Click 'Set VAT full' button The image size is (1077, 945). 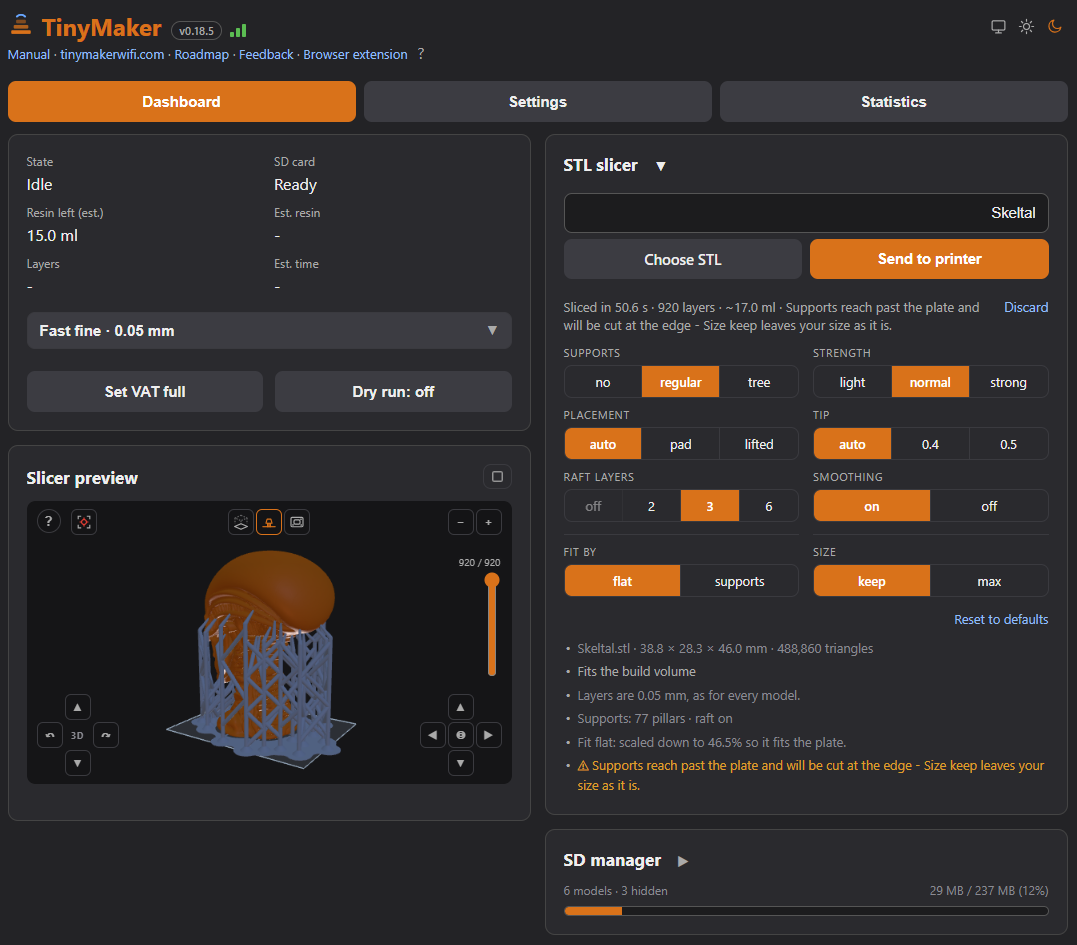tap(145, 391)
